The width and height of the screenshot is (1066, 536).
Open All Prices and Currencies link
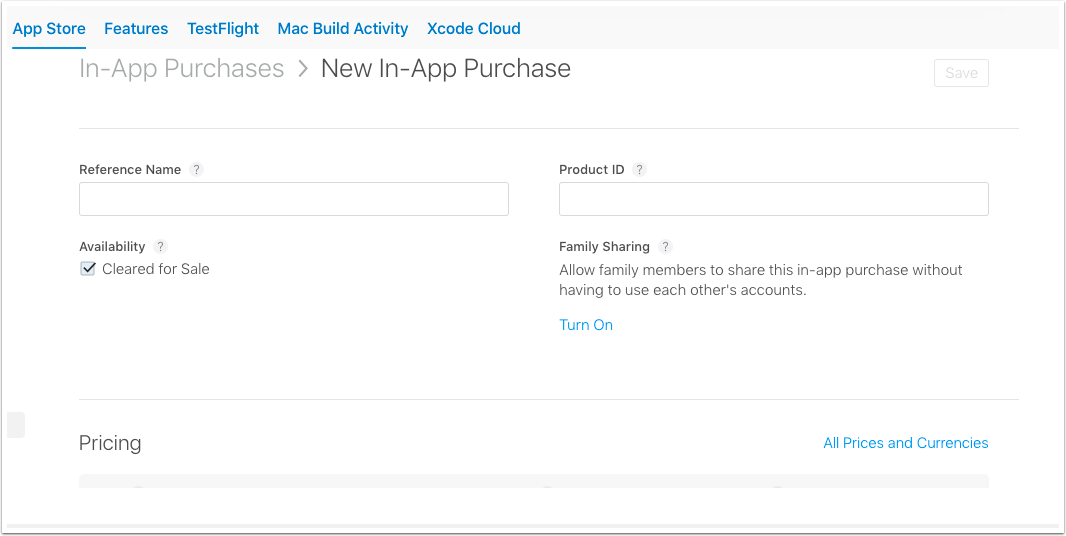click(x=906, y=443)
